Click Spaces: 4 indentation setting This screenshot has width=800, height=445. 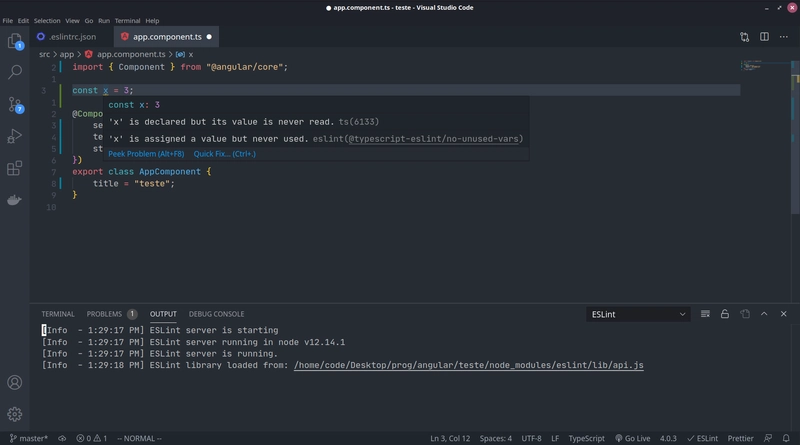(495, 438)
